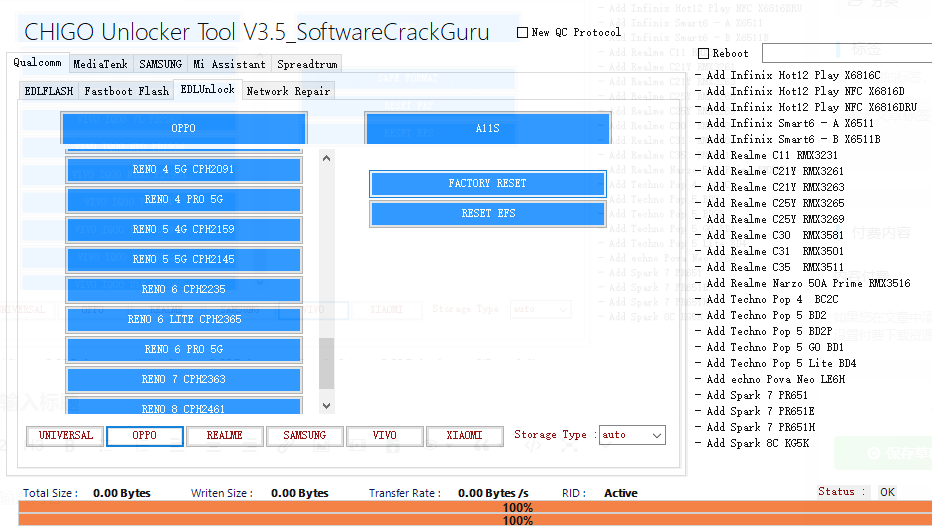Image resolution: width=932 pixels, height=526 pixels.
Task: Click log line Add Spark 8C KG5K
Action: point(752,443)
